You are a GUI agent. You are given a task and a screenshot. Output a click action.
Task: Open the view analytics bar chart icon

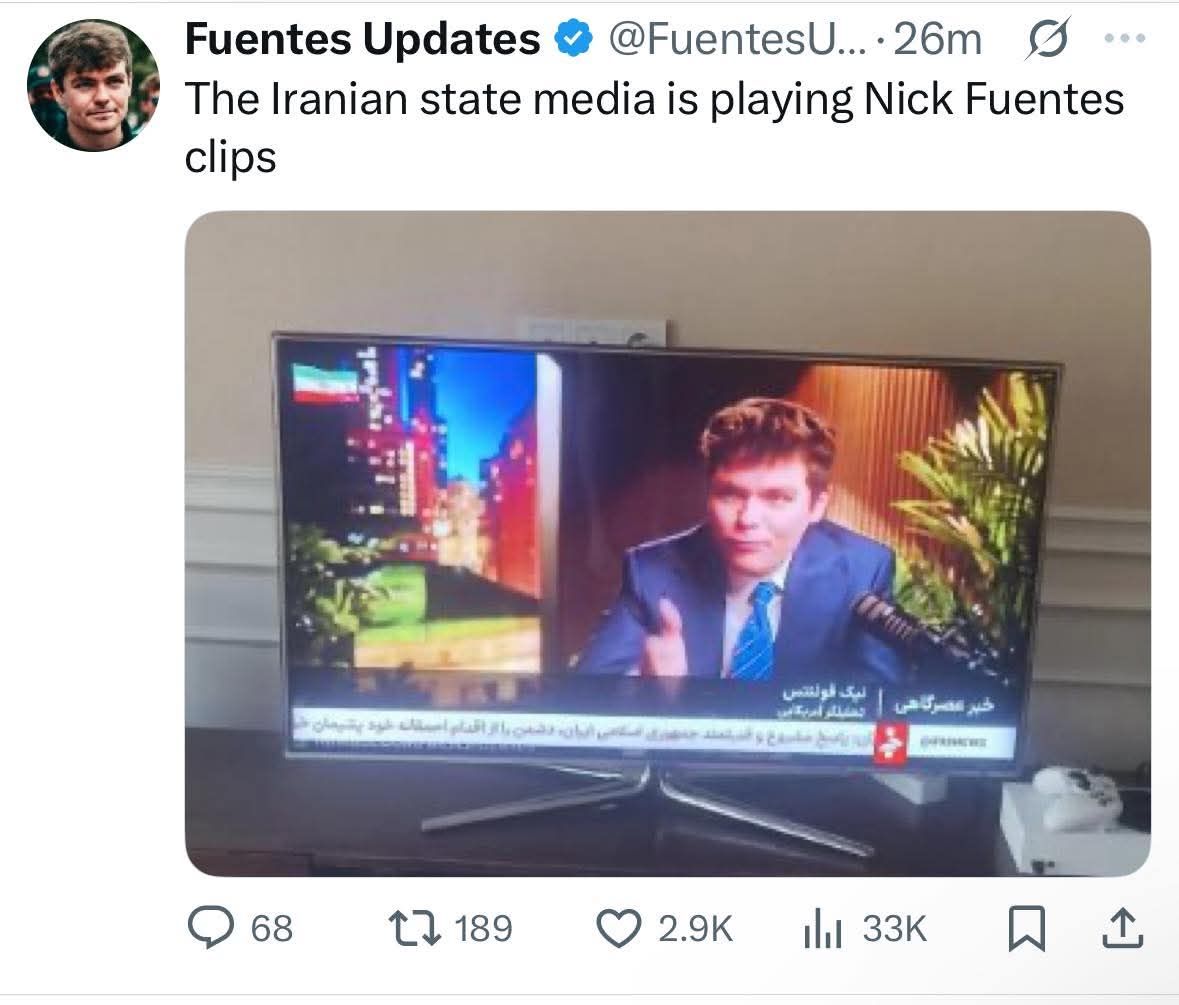pyautogui.click(x=823, y=929)
